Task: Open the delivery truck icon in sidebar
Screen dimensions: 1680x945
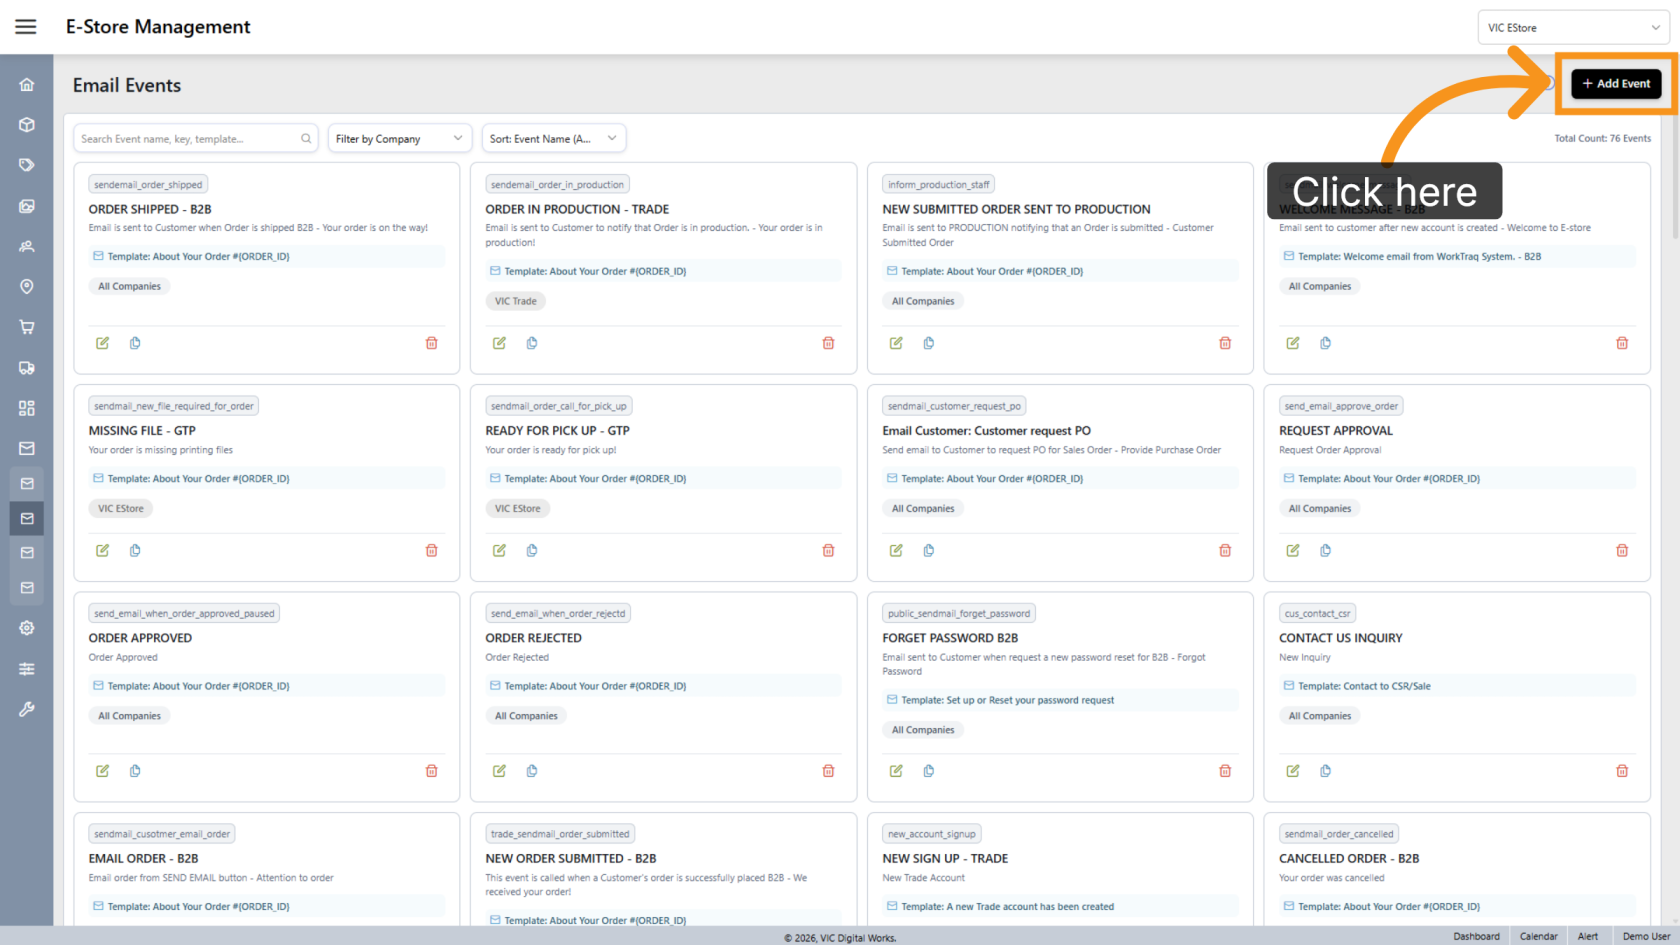Action: (x=27, y=368)
